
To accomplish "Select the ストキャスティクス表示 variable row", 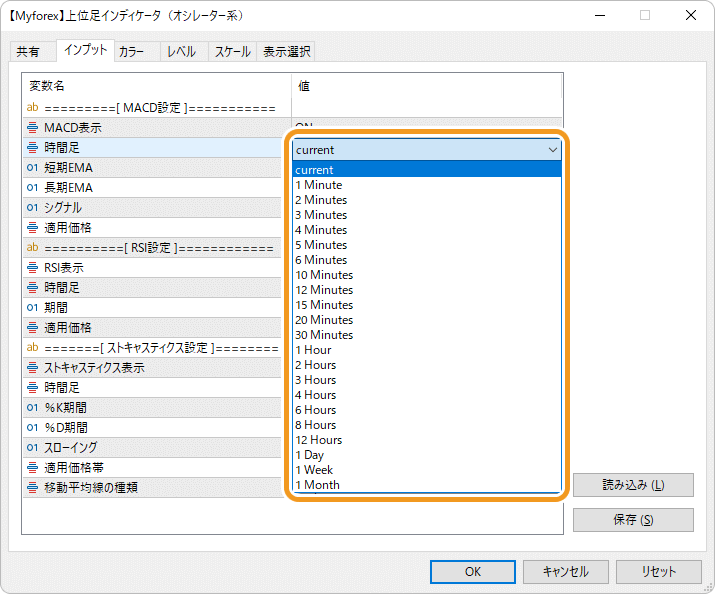I will pyautogui.click(x=152, y=367).
